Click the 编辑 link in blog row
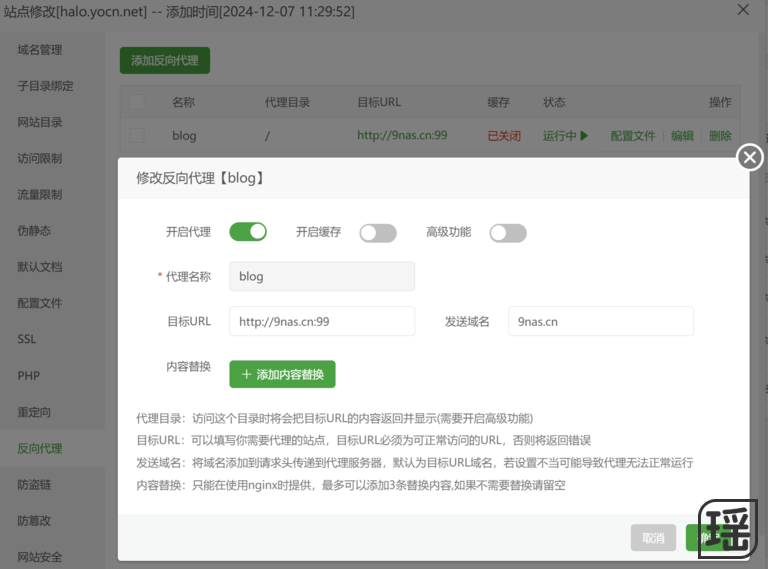 point(682,136)
